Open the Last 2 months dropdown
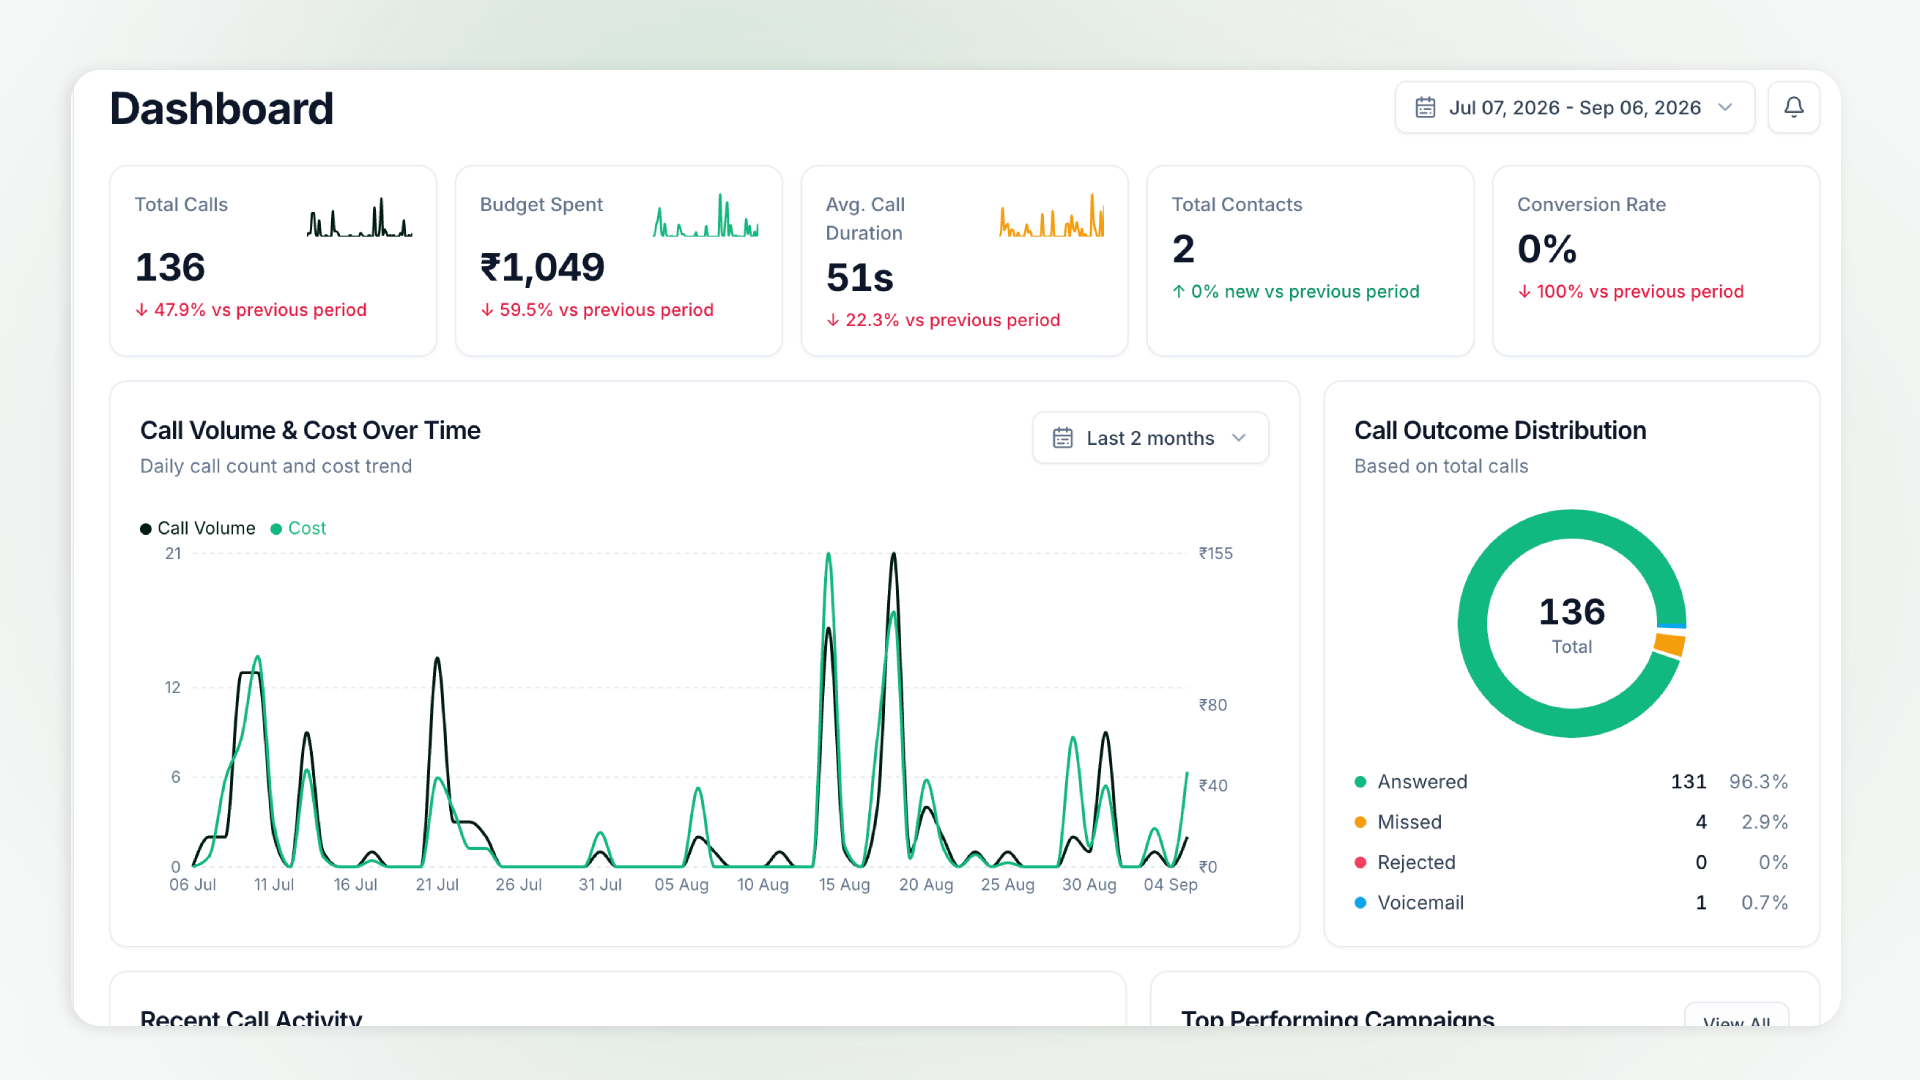The image size is (1920, 1080). (x=1150, y=438)
